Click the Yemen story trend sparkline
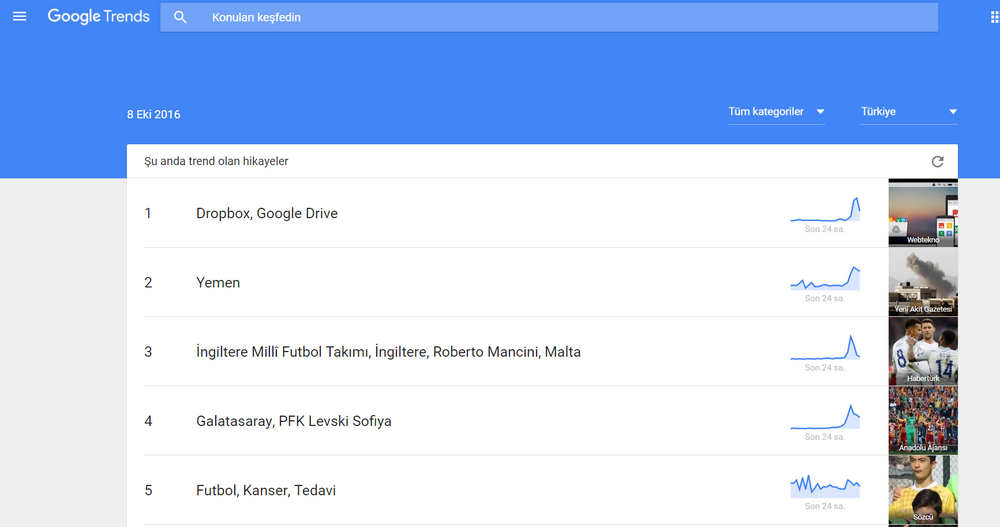Screen dimensions: 1000x527 point(825,279)
